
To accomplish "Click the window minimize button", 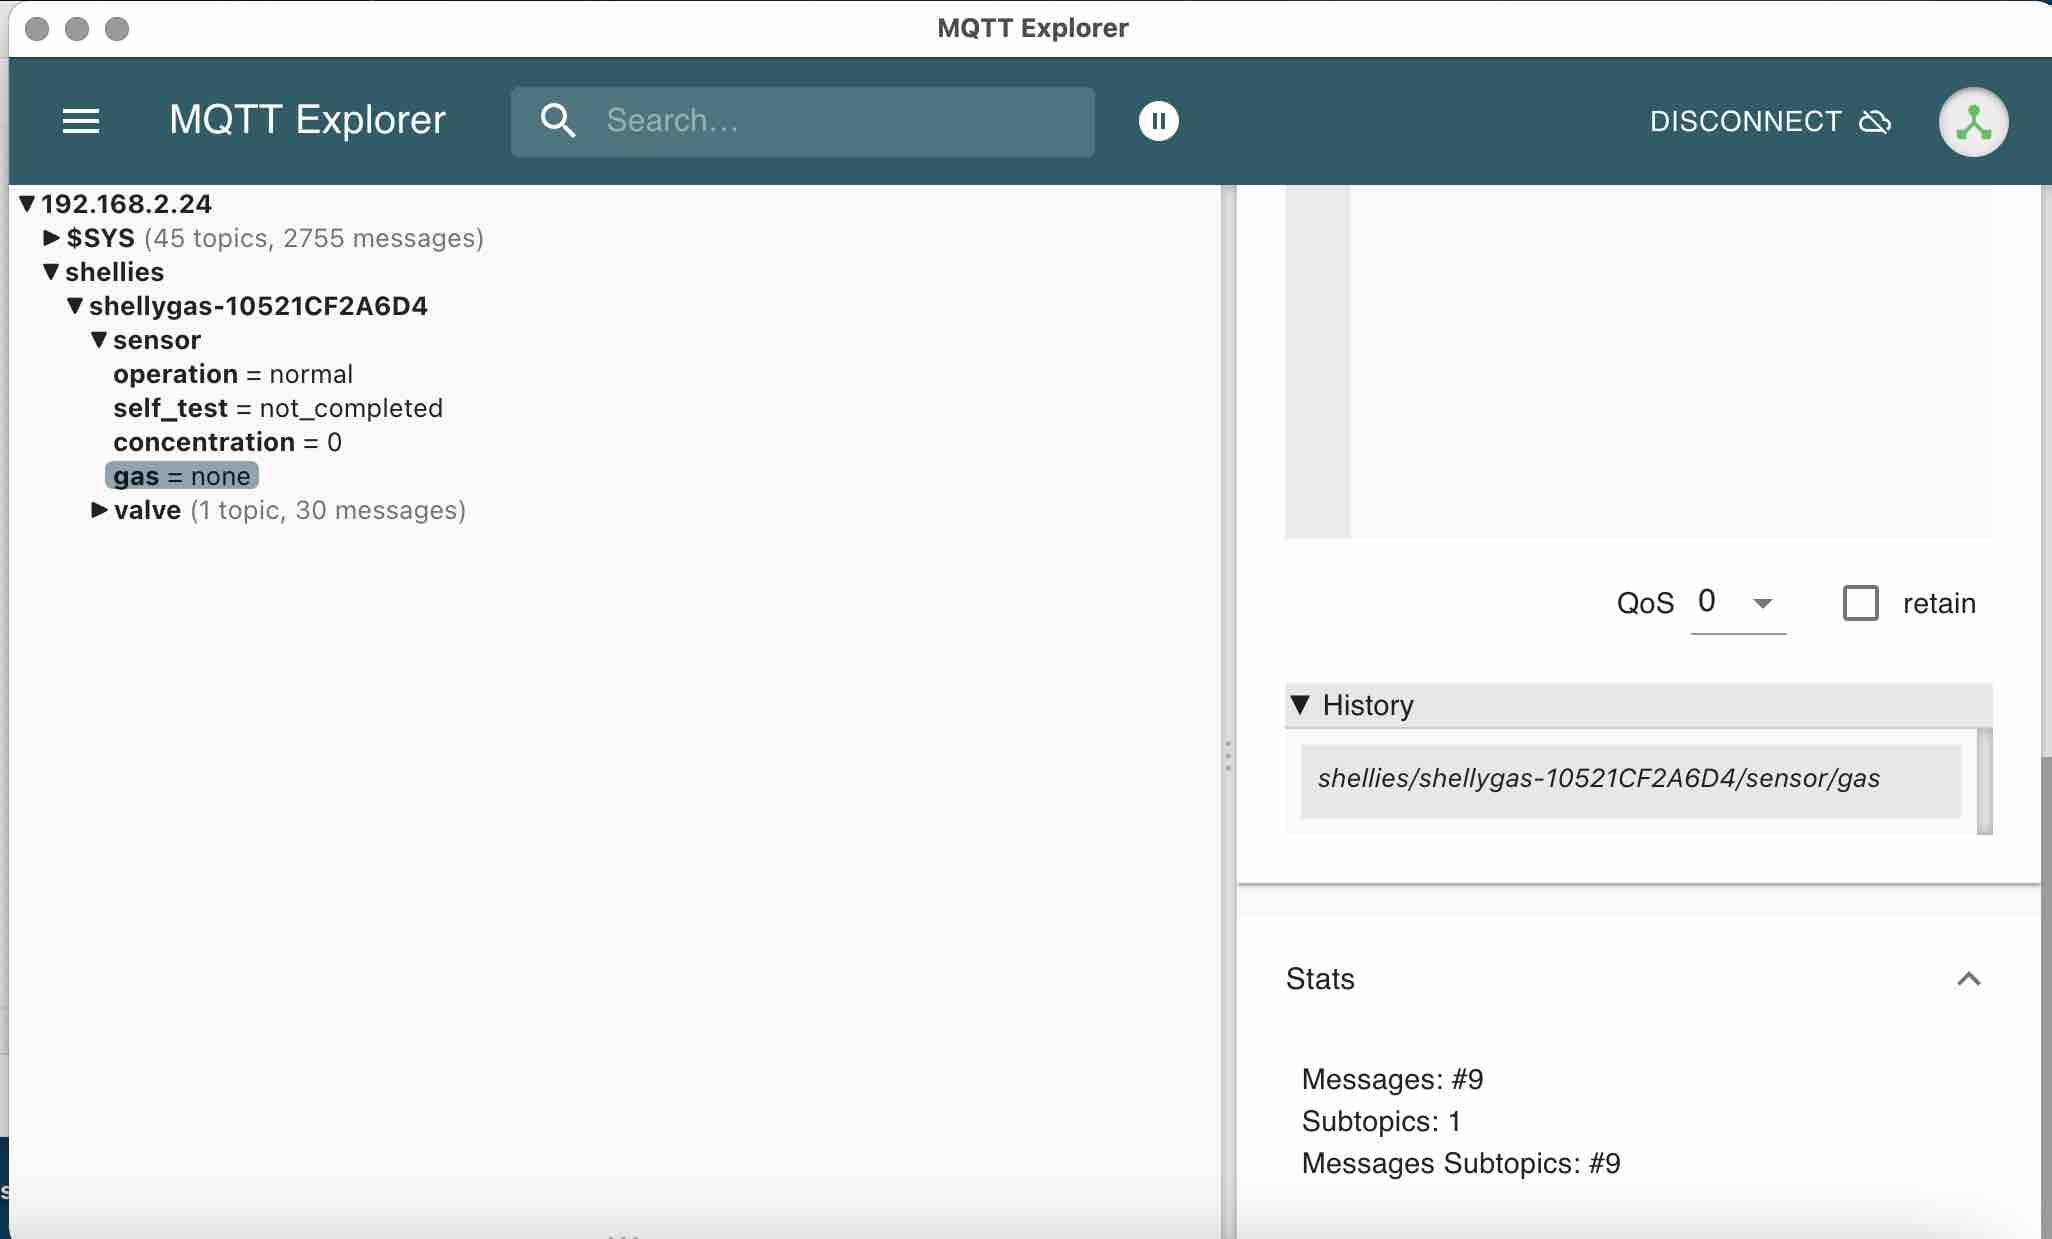I will click(77, 28).
